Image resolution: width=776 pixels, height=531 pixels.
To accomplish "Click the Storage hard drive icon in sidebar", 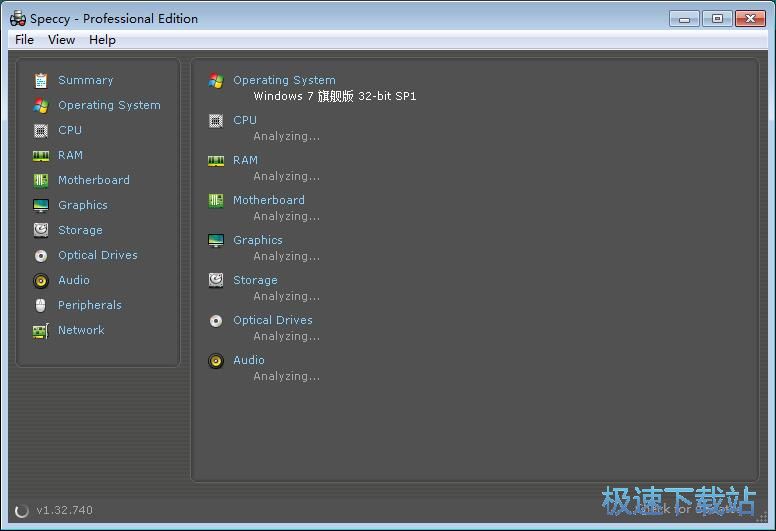I will (x=41, y=230).
